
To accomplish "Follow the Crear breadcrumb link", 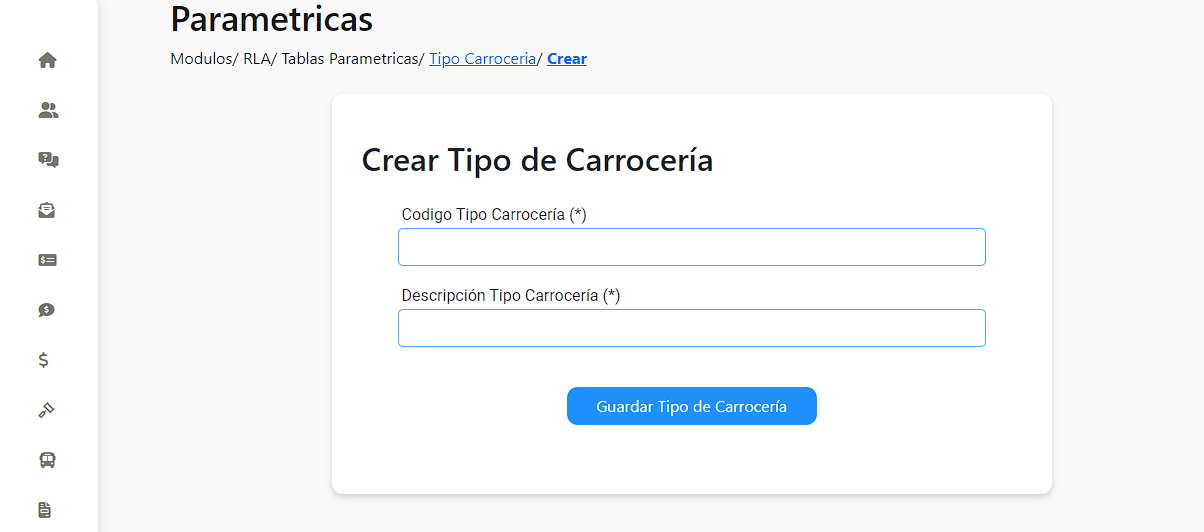I will pos(567,59).
